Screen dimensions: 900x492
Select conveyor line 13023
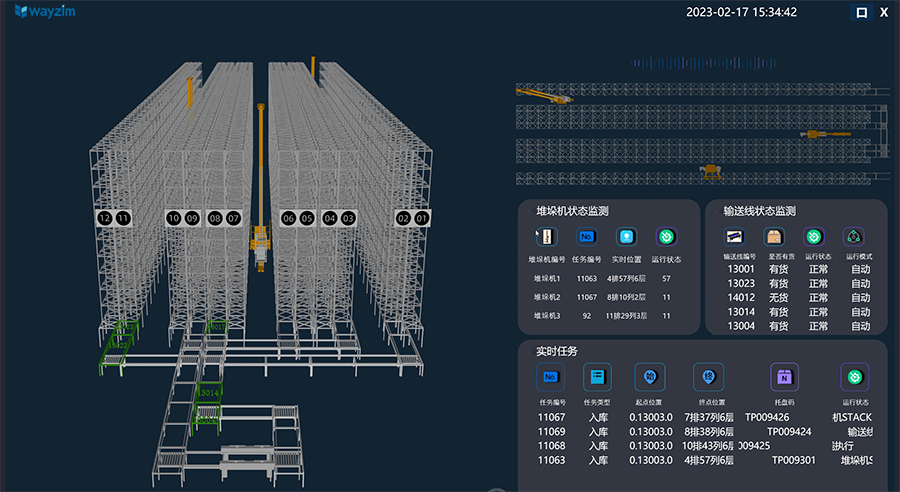(740, 284)
